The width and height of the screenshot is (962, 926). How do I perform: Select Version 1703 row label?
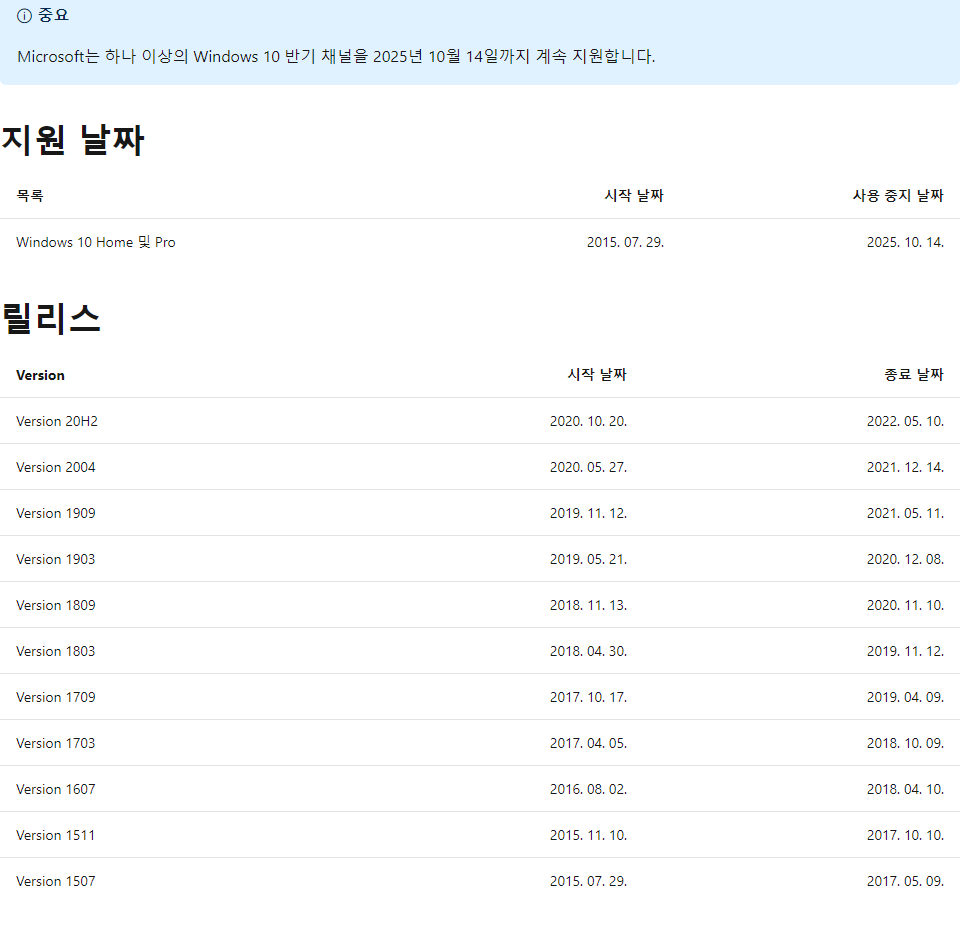(56, 744)
